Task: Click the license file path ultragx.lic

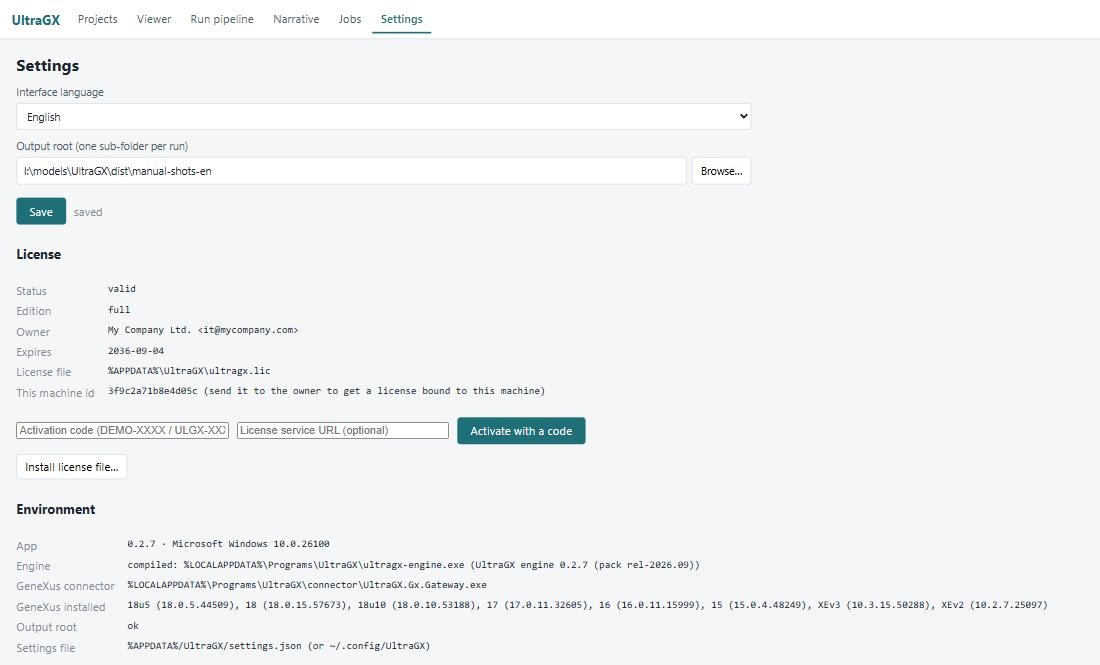Action: pyautogui.click(x=189, y=370)
